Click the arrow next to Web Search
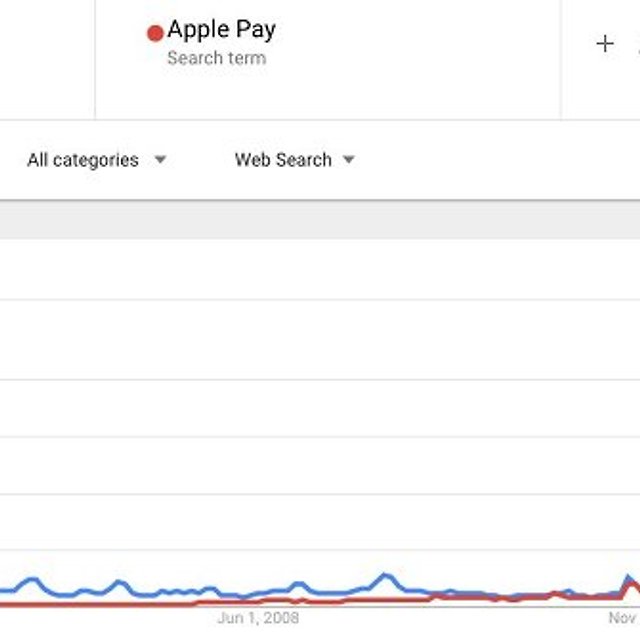The image size is (640, 640). pos(349,159)
